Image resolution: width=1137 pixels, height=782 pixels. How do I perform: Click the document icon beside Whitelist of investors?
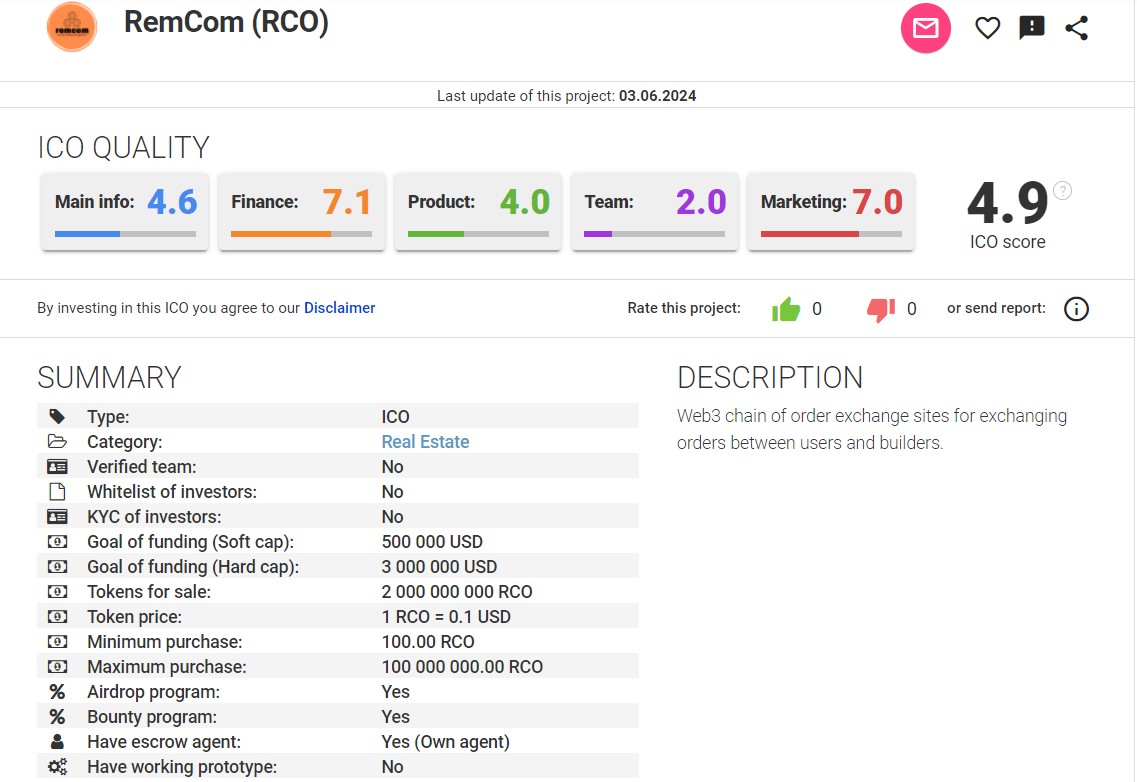(57, 492)
